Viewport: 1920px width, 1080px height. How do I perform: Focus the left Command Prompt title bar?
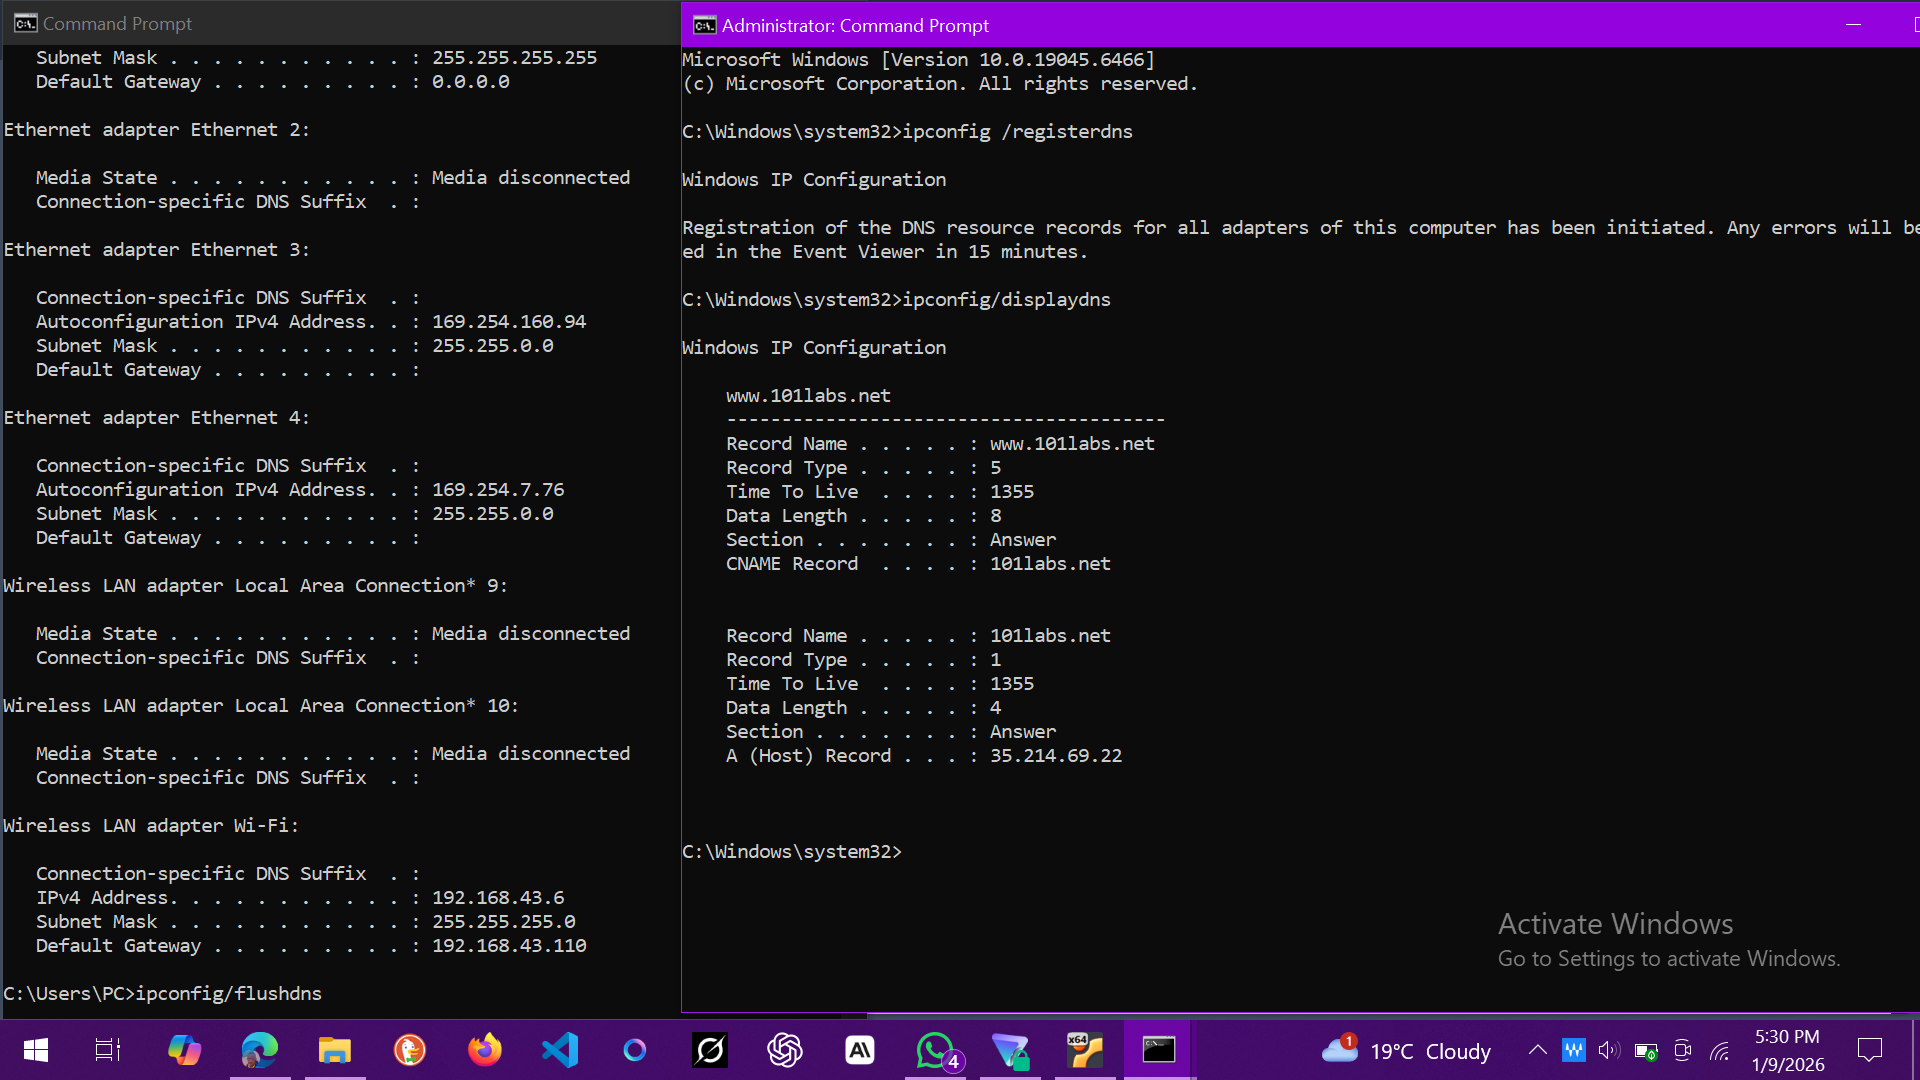340,23
